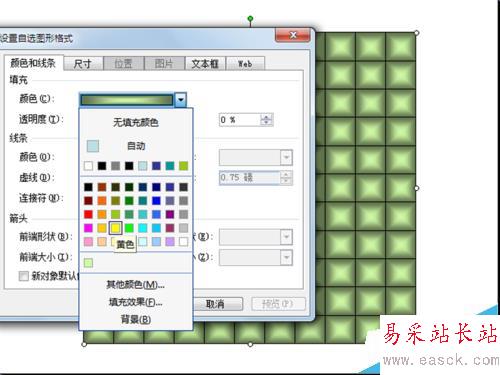Switch to the 文本框 tab
Screen dimensions: 500x375
(205, 63)
